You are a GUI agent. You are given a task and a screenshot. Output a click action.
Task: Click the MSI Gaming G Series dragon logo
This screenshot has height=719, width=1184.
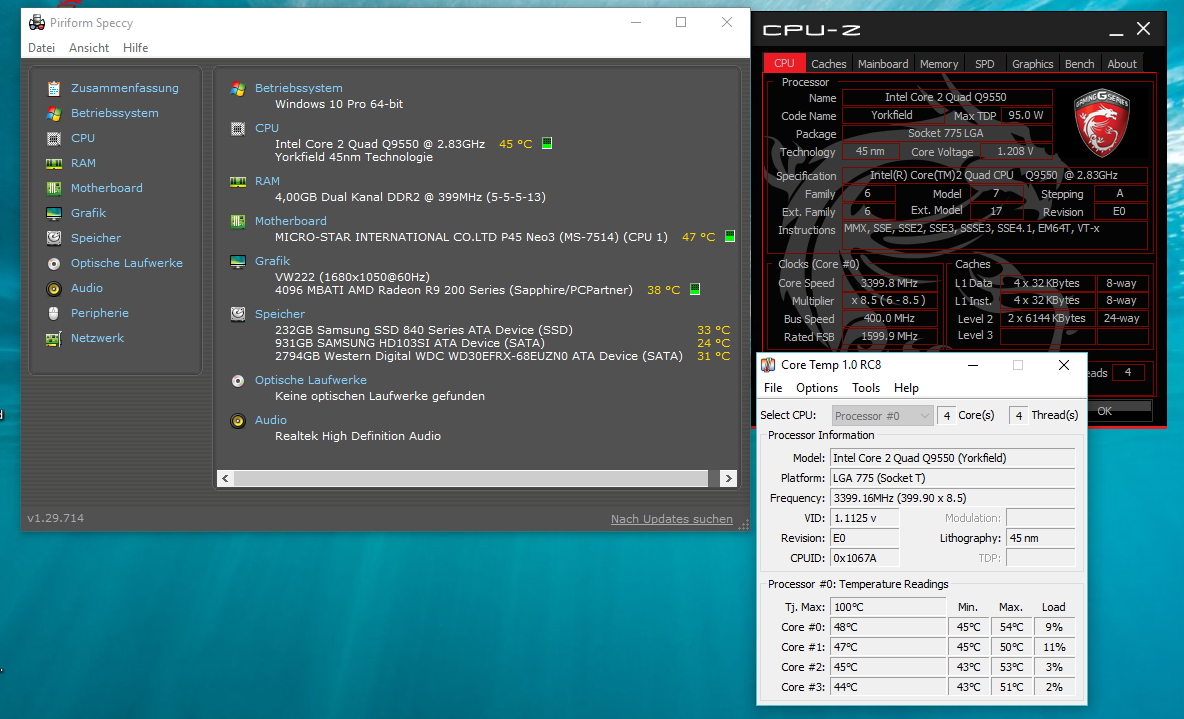pyautogui.click(x=1102, y=122)
